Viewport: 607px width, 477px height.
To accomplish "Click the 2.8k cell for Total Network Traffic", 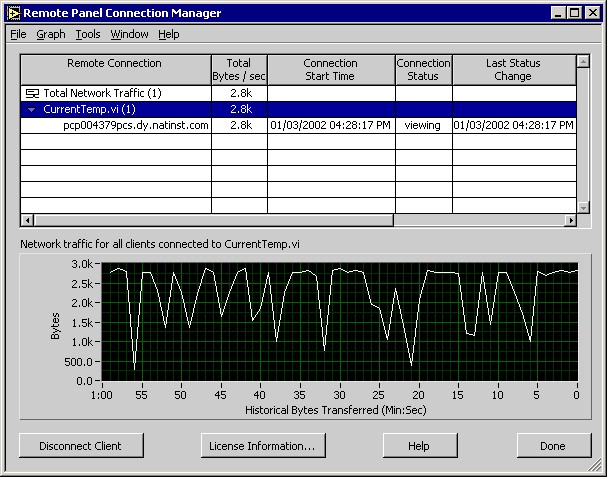I will tap(241, 93).
